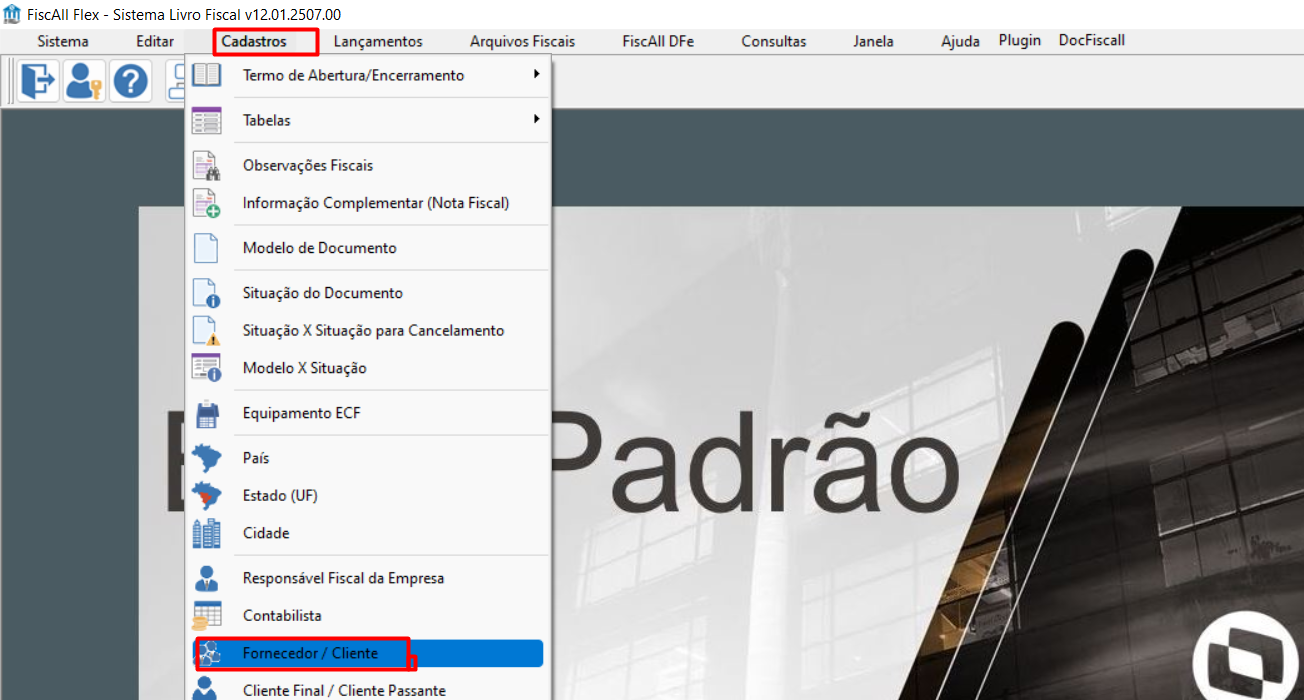Screen dimensions: 1304x700
Task: Click the Contabilista table icon
Action: [x=206, y=615]
